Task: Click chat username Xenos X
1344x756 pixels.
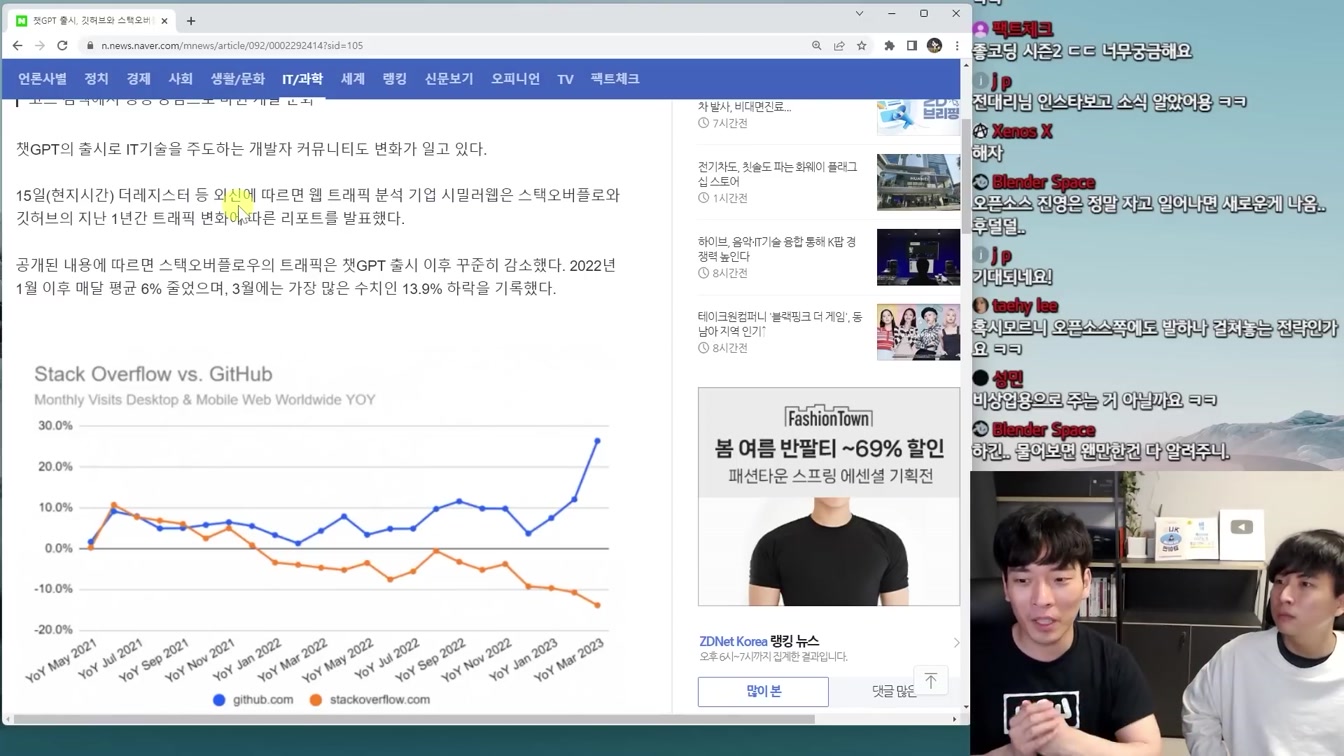Action: click(x=1022, y=132)
